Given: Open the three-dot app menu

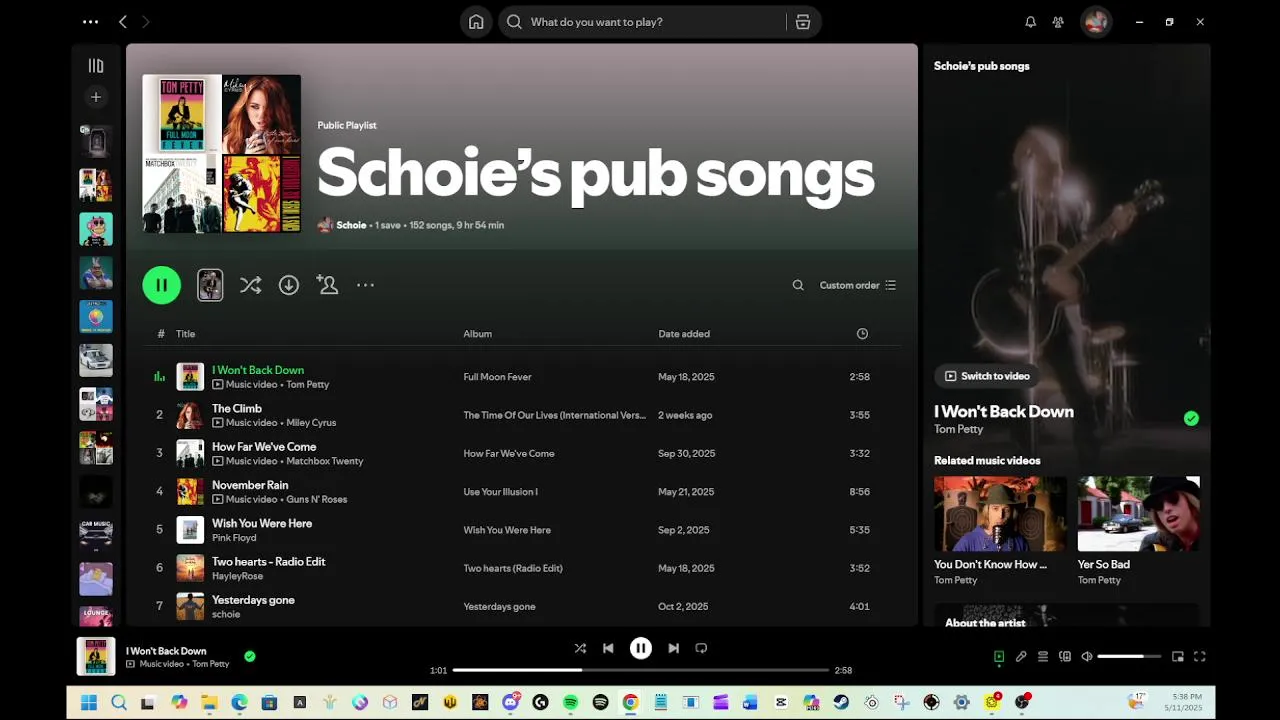Looking at the screenshot, I should click(x=90, y=22).
